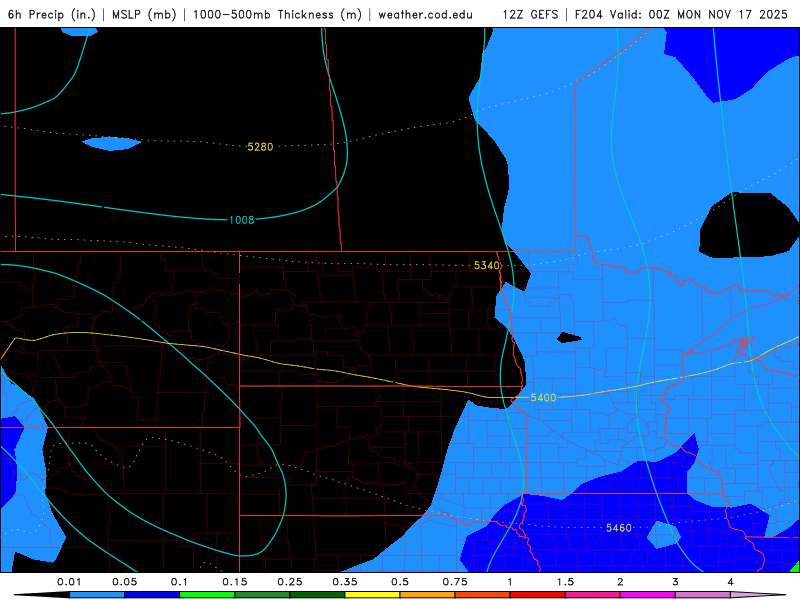Click the '5340' thickness contour label
Screen dimensions: 800x600
[487, 265]
